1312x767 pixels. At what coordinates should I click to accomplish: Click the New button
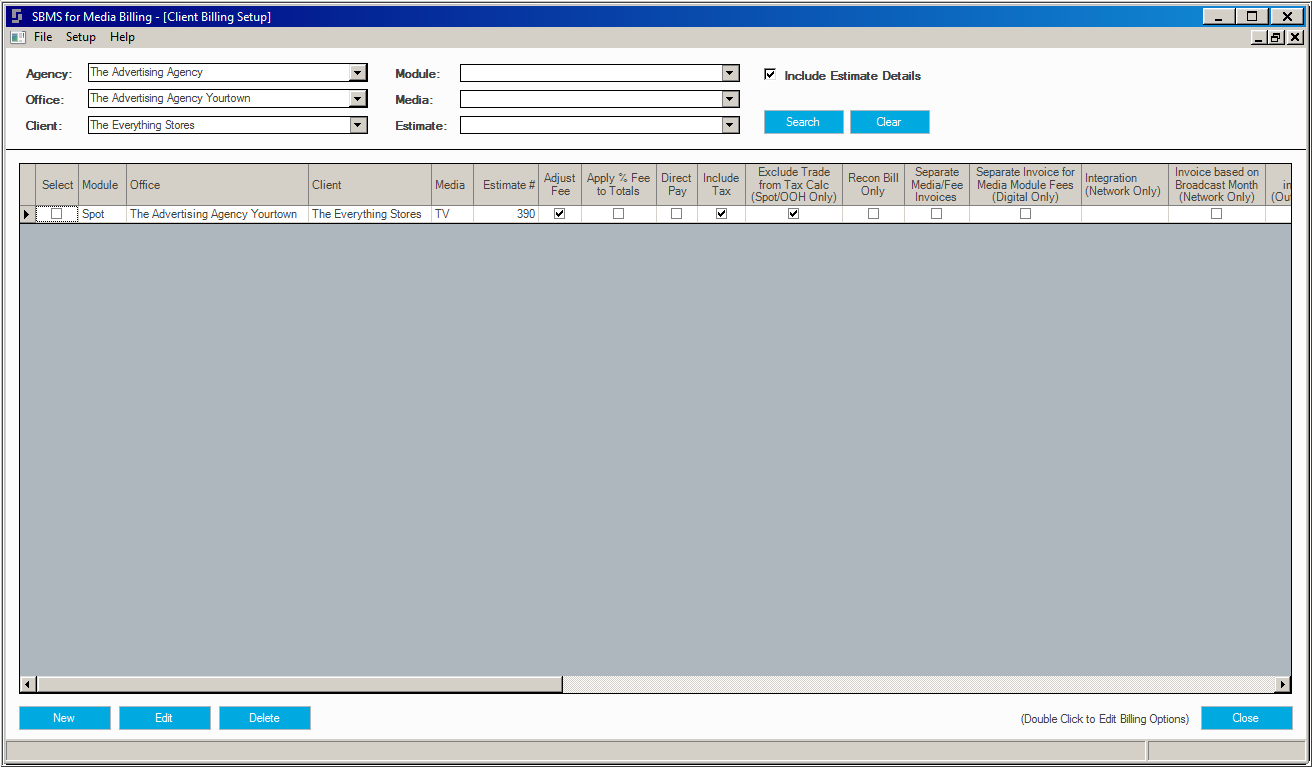point(64,718)
